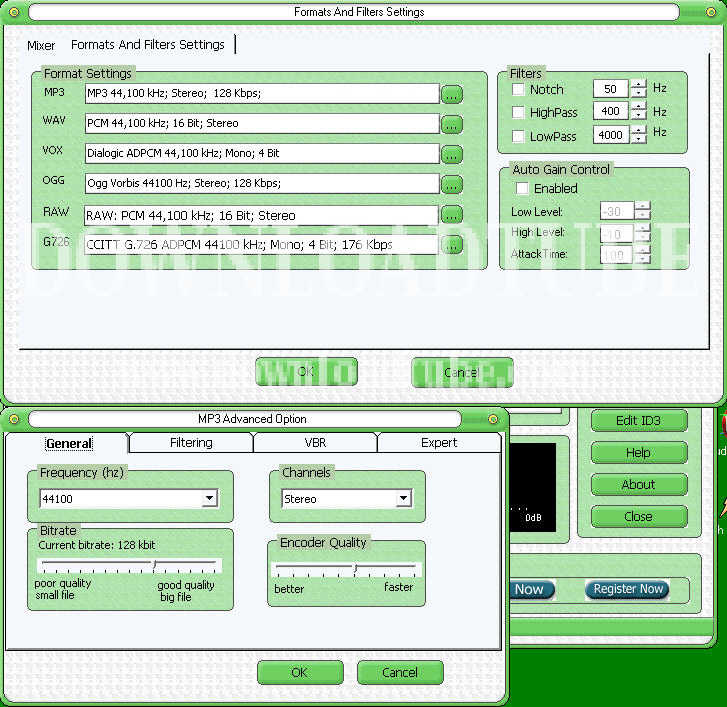Select Formats And Filters Settings tab
727x707 pixels.
147,45
